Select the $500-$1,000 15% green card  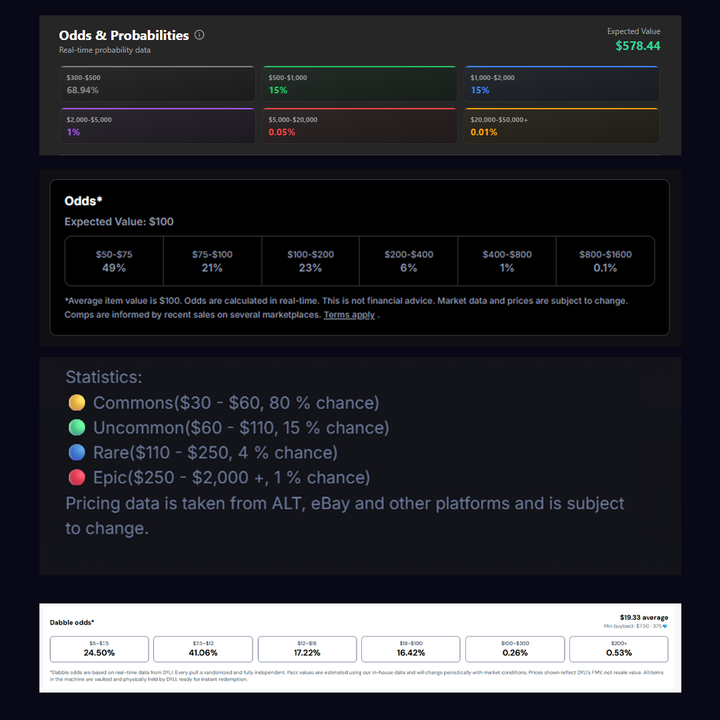tap(360, 84)
